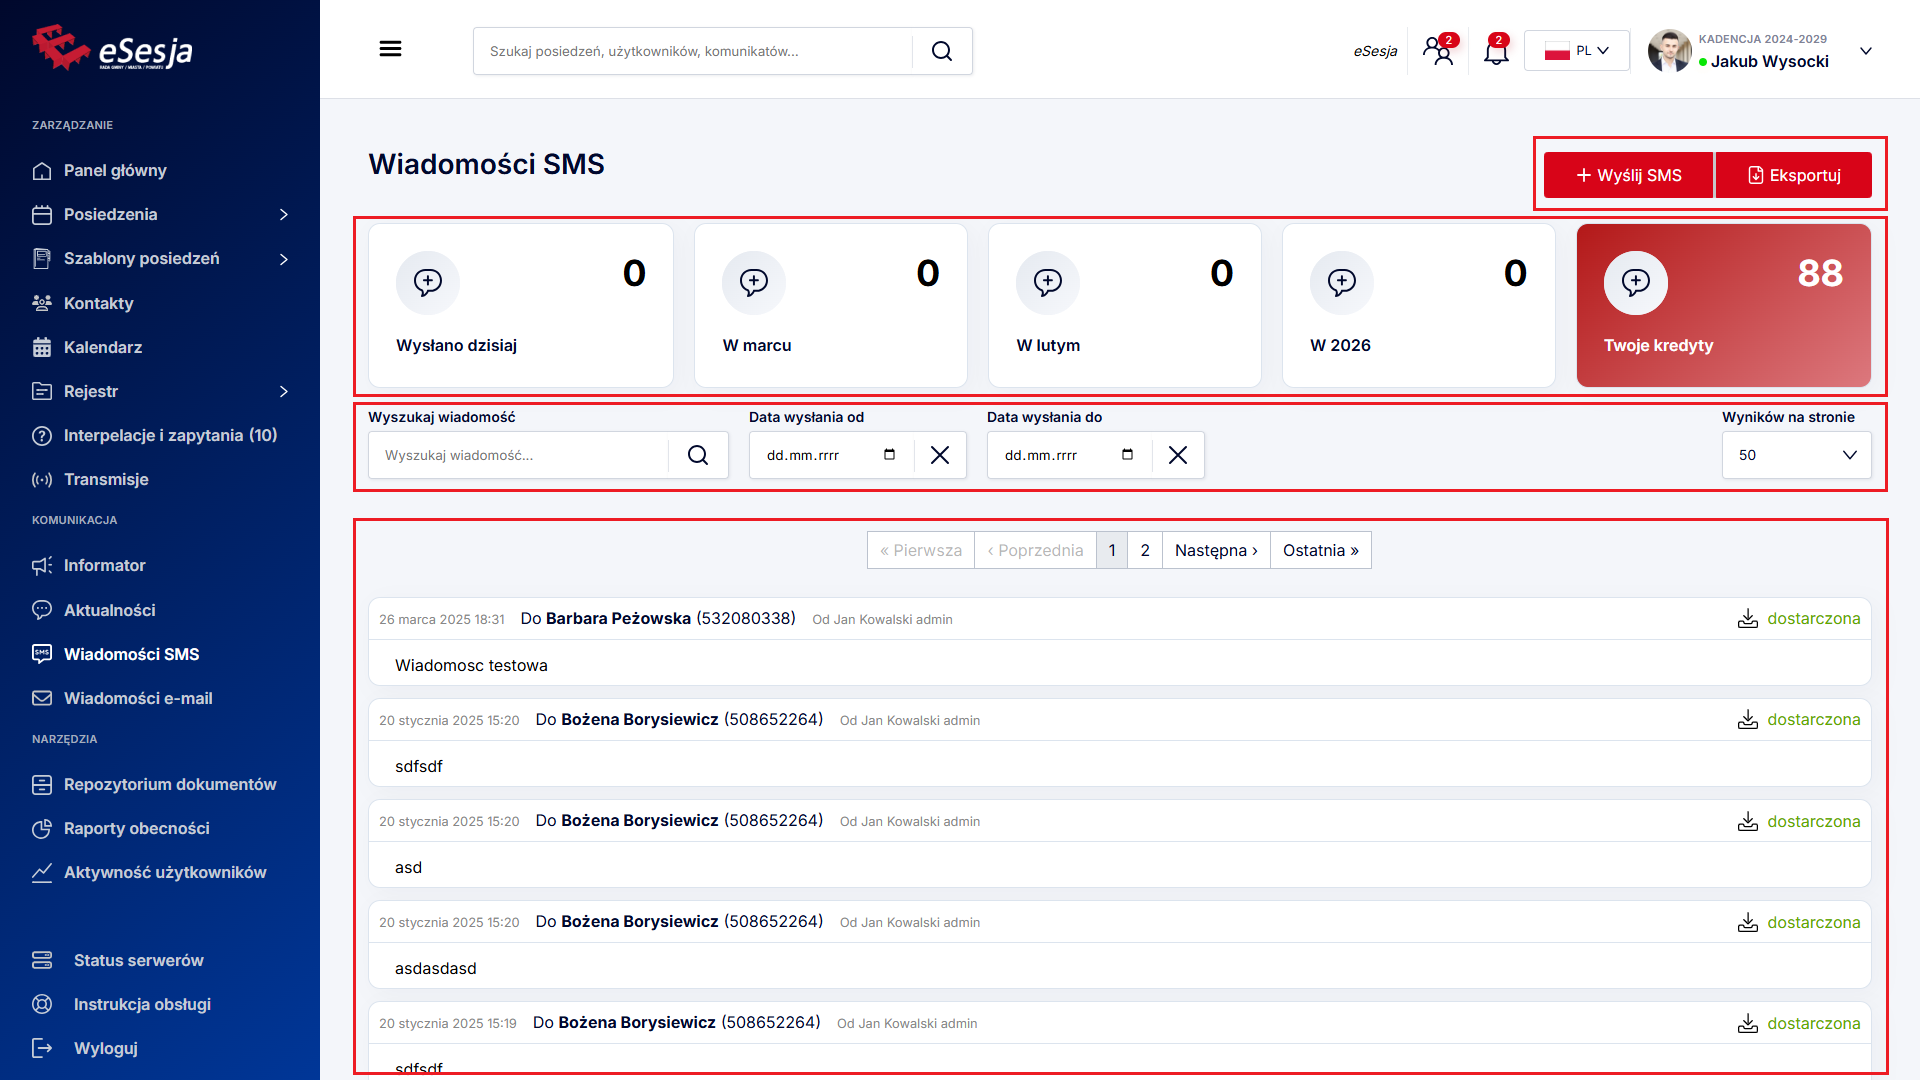Go to page 2 in pagination

(x=1145, y=550)
